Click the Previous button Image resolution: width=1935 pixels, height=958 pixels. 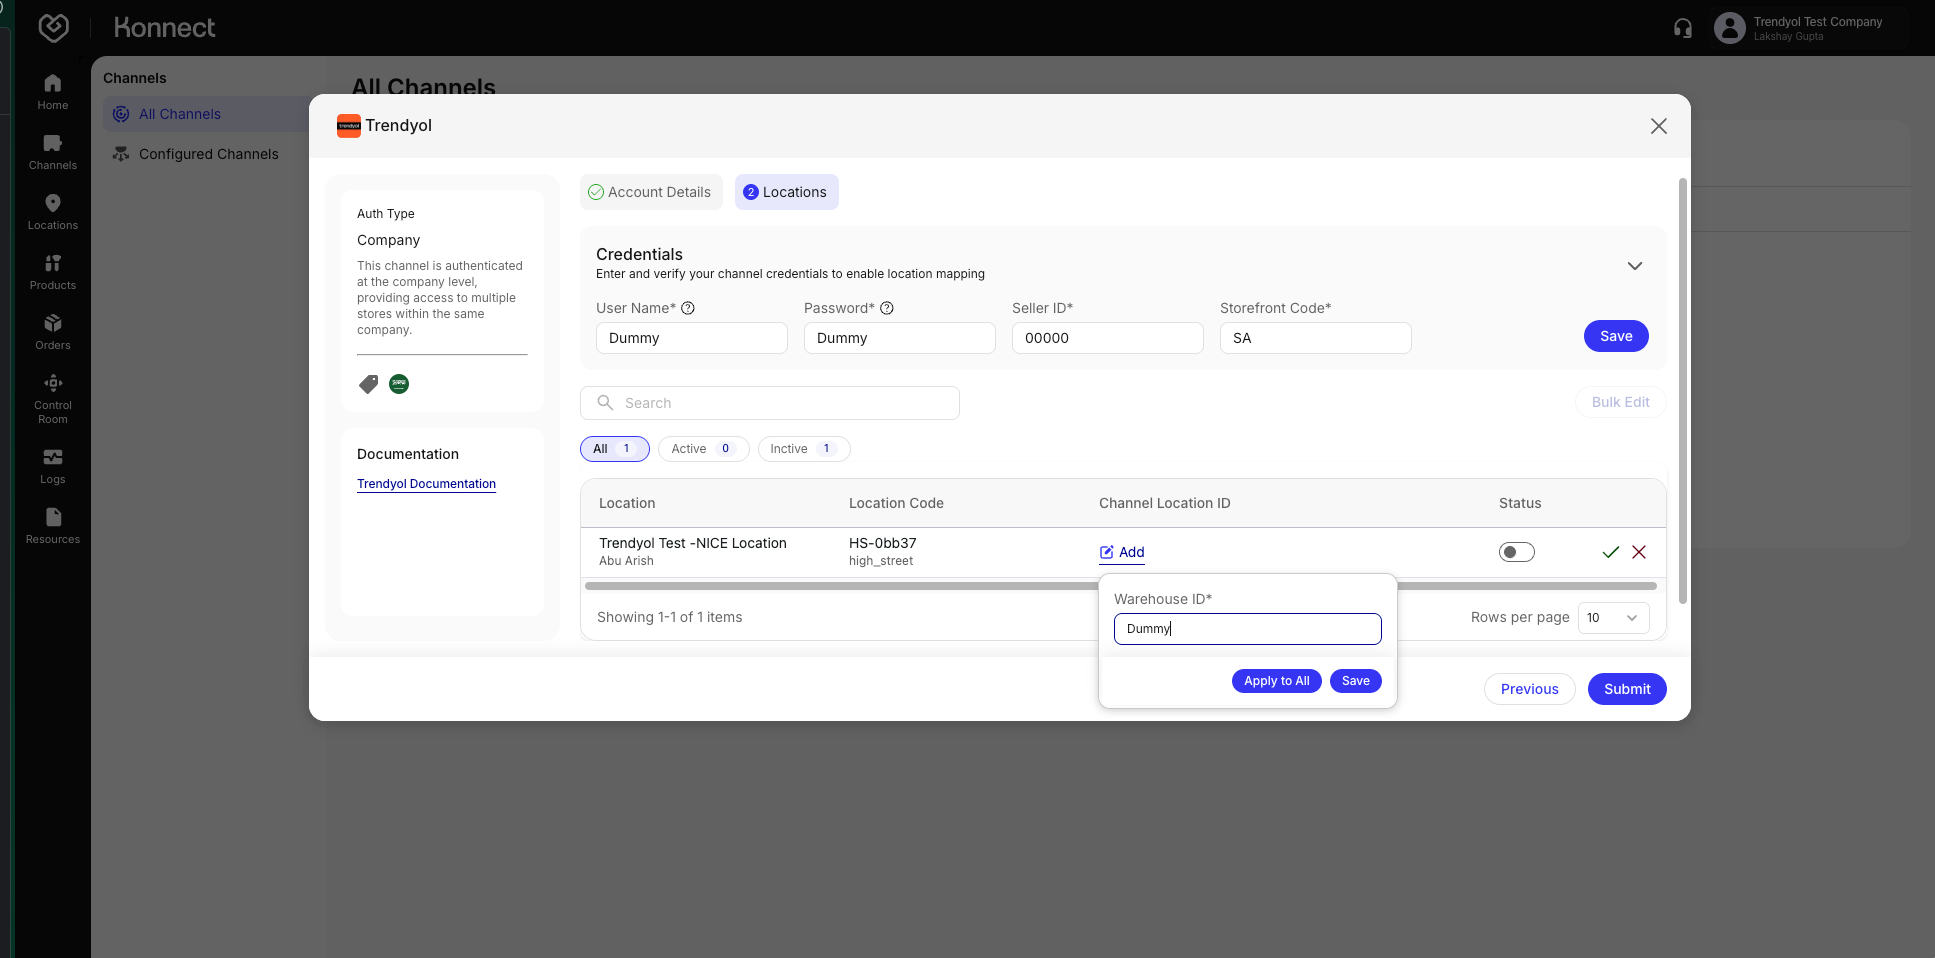click(x=1530, y=689)
